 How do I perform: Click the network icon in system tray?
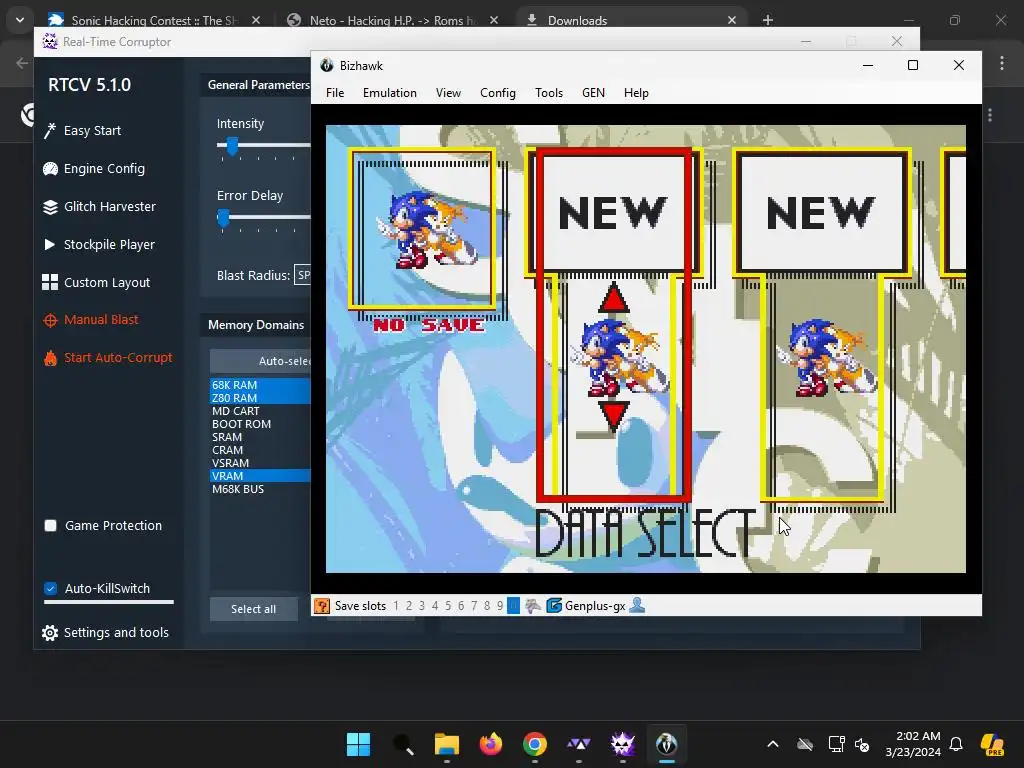(836, 744)
